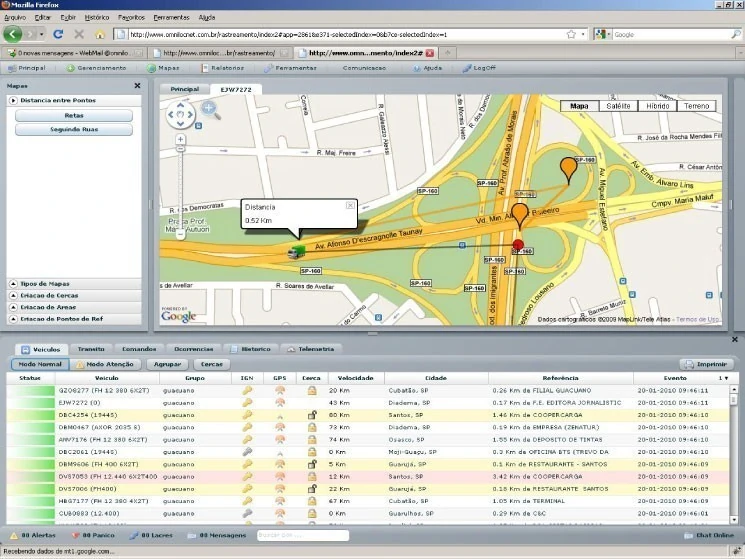Switch map to Híbrido view
This screenshot has height=559, width=745.
click(658, 106)
